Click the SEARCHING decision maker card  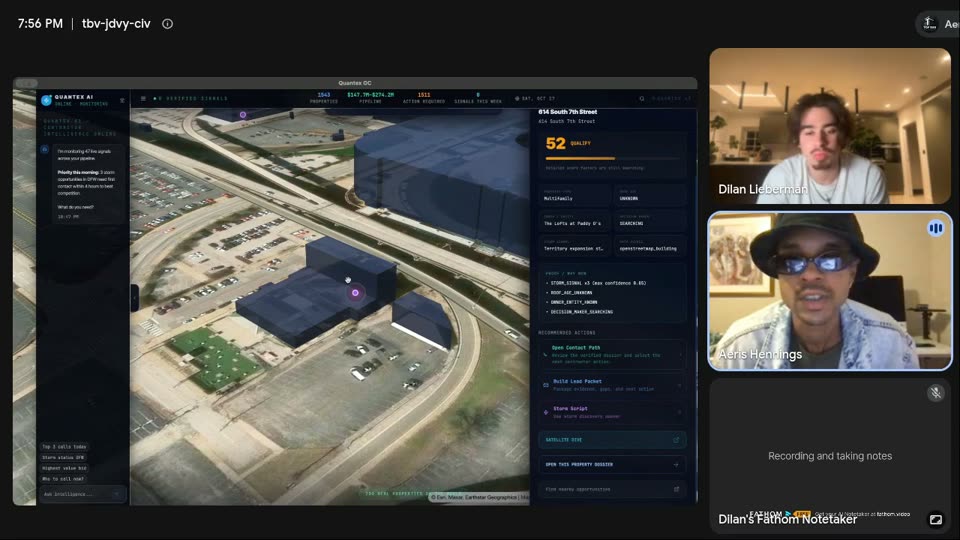pyautogui.click(x=651, y=220)
